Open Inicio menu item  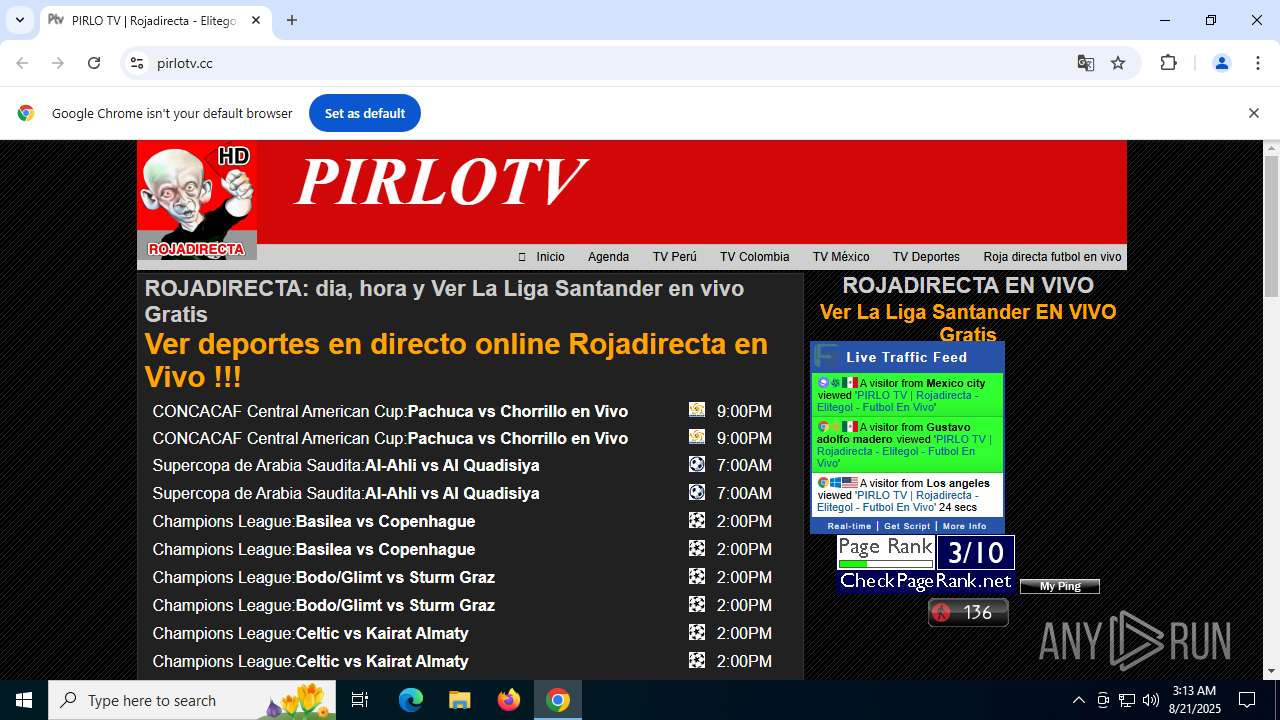point(550,257)
